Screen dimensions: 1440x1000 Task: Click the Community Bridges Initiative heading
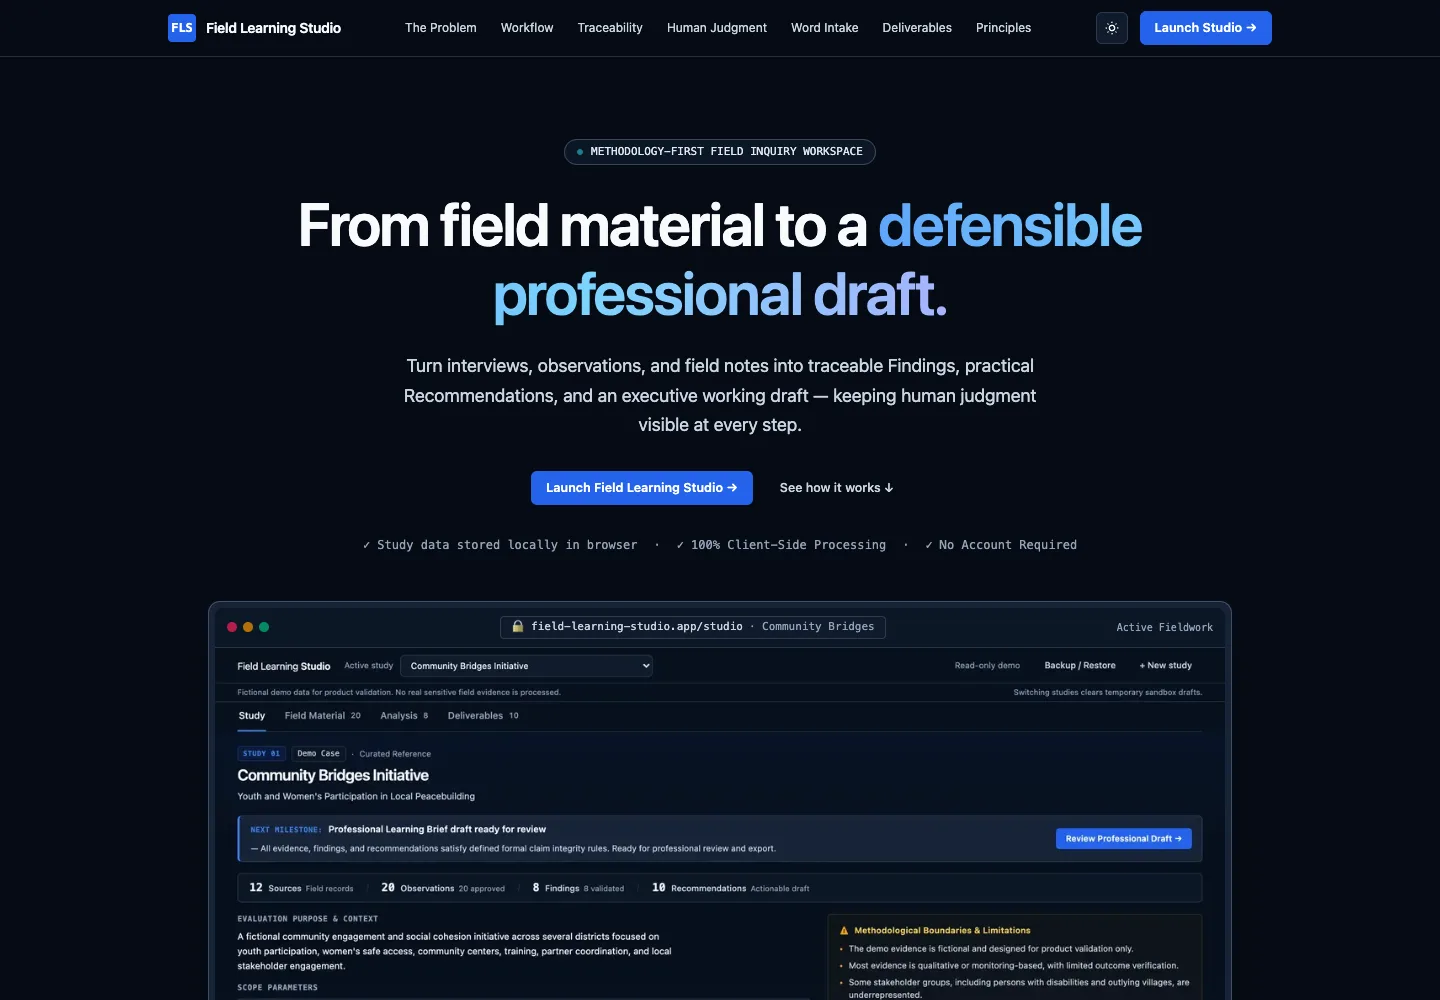333,775
